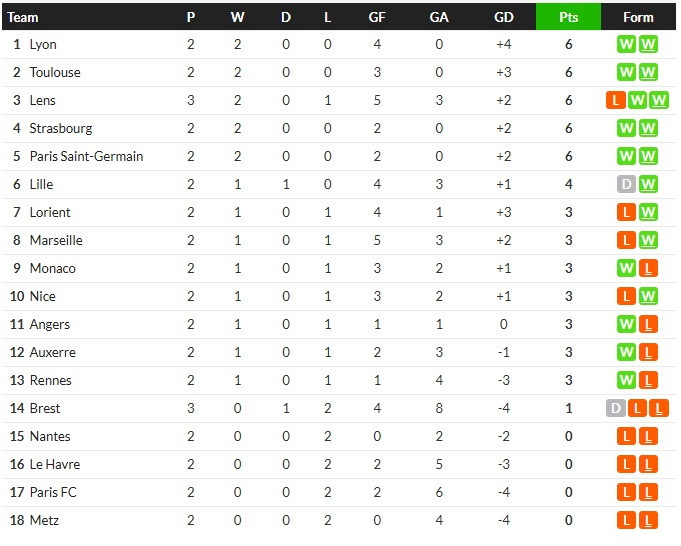The image size is (681, 546).
Task: Click Marseille's green win form badge
Action: pyautogui.click(x=648, y=240)
